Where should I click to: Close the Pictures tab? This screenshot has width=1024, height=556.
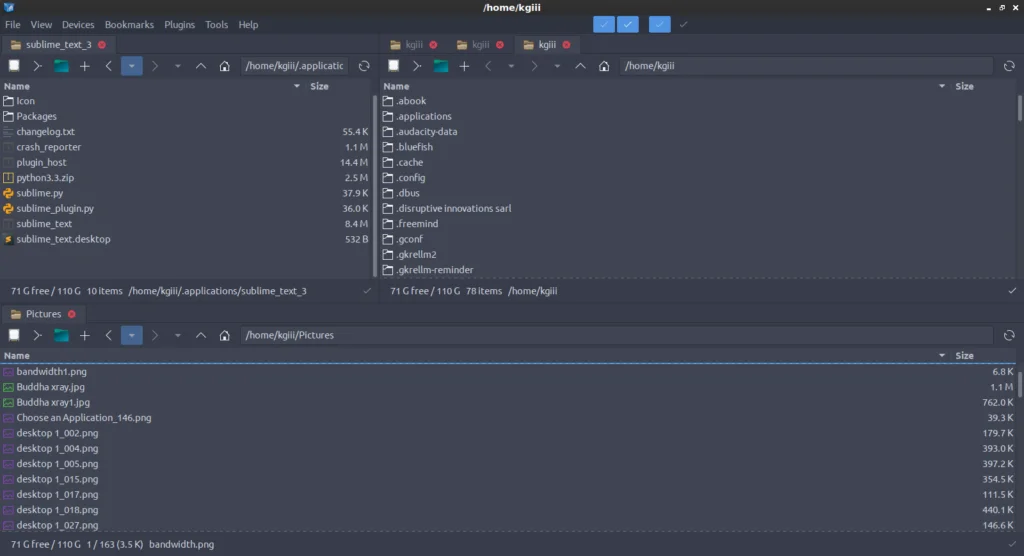[x=72, y=314]
